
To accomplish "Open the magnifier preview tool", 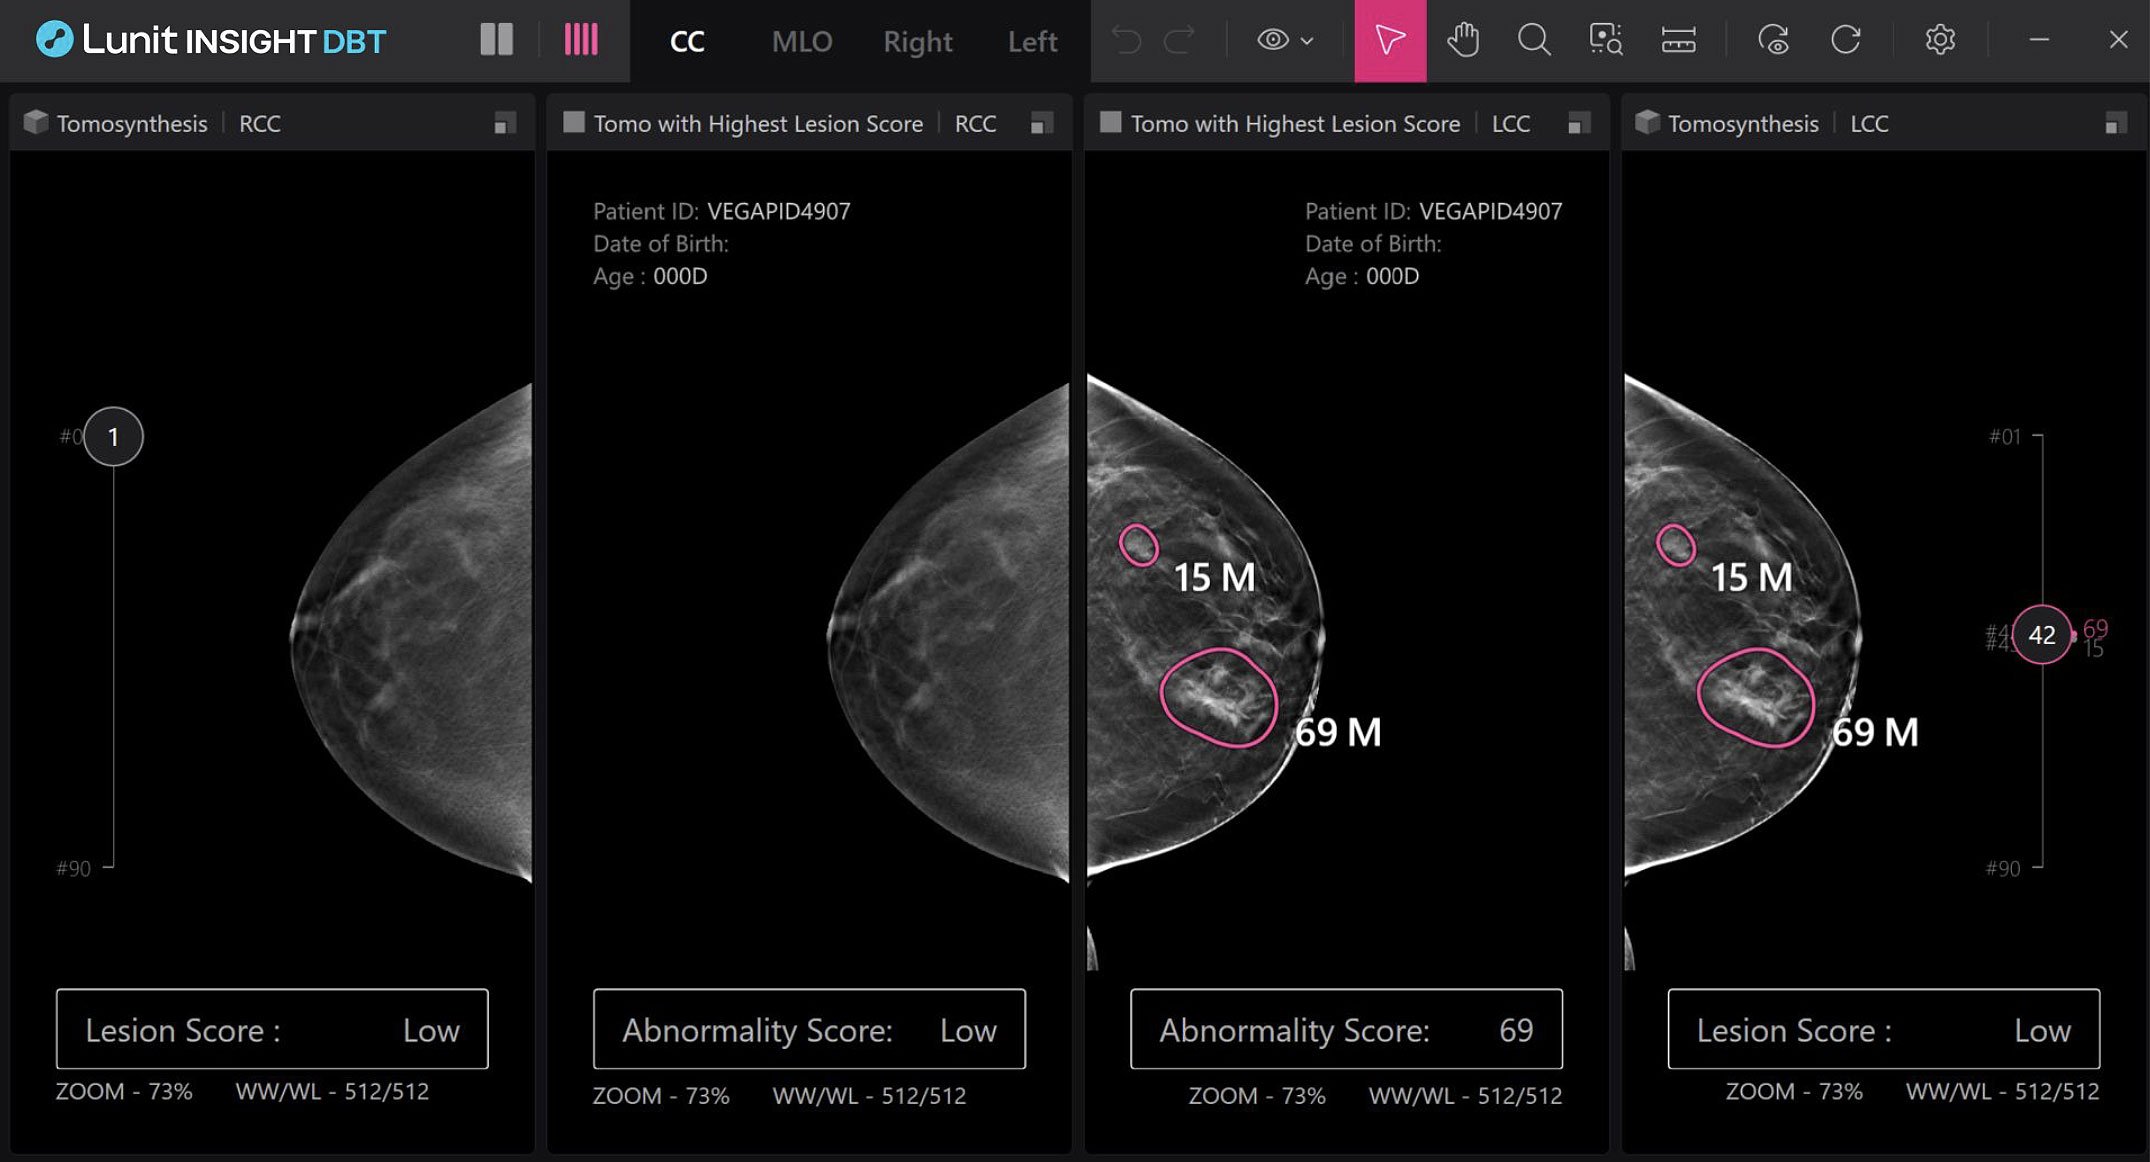I will click(1603, 40).
